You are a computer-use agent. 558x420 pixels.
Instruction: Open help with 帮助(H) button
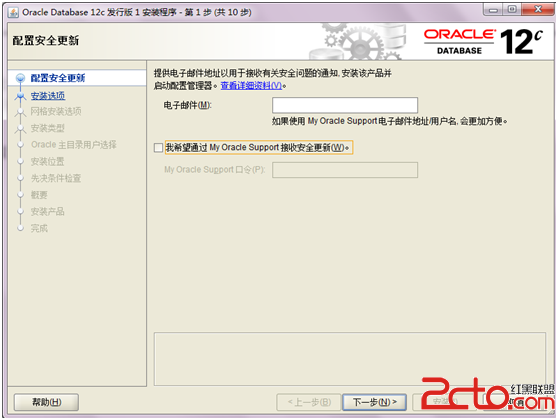tap(46, 402)
